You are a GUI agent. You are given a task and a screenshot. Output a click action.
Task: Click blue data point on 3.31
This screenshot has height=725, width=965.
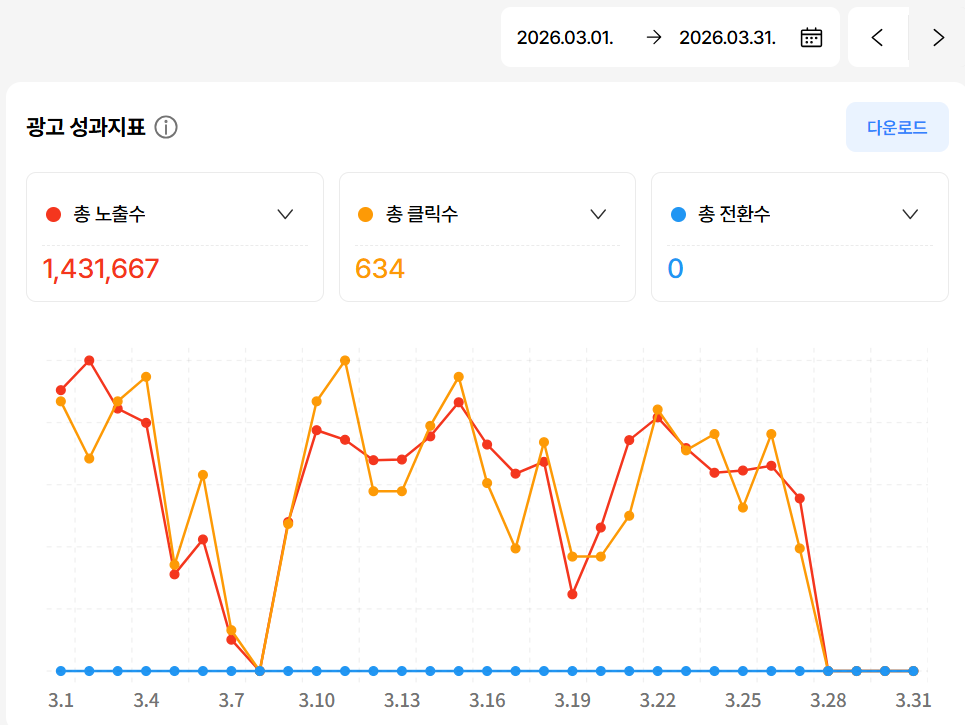tap(913, 671)
